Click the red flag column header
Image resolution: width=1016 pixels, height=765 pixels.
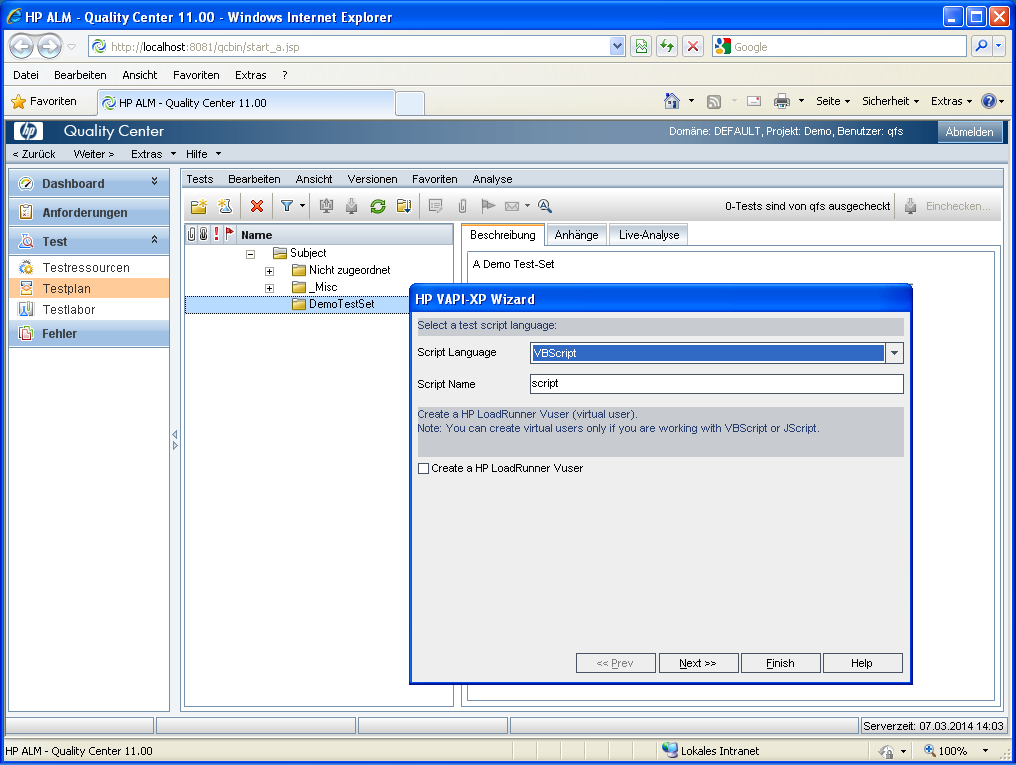229,234
